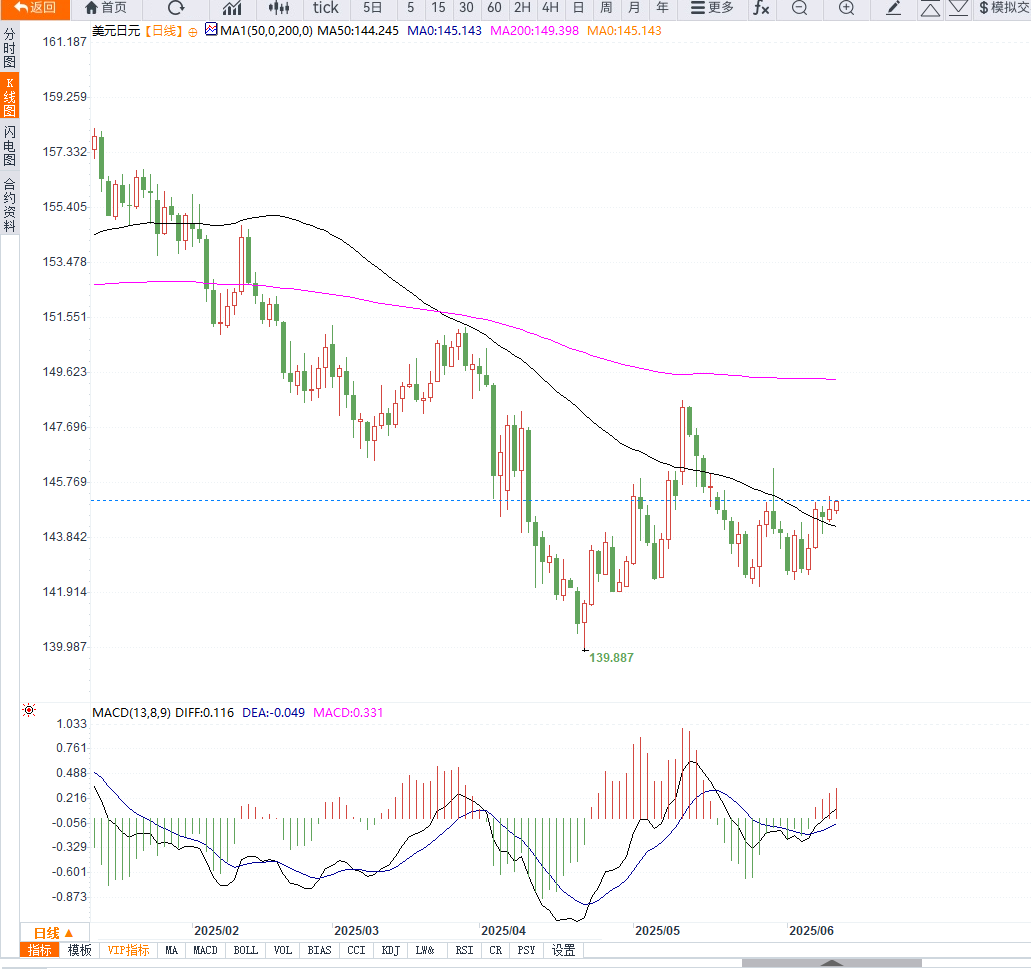Select the 月 monthly timeframe

click(x=634, y=8)
